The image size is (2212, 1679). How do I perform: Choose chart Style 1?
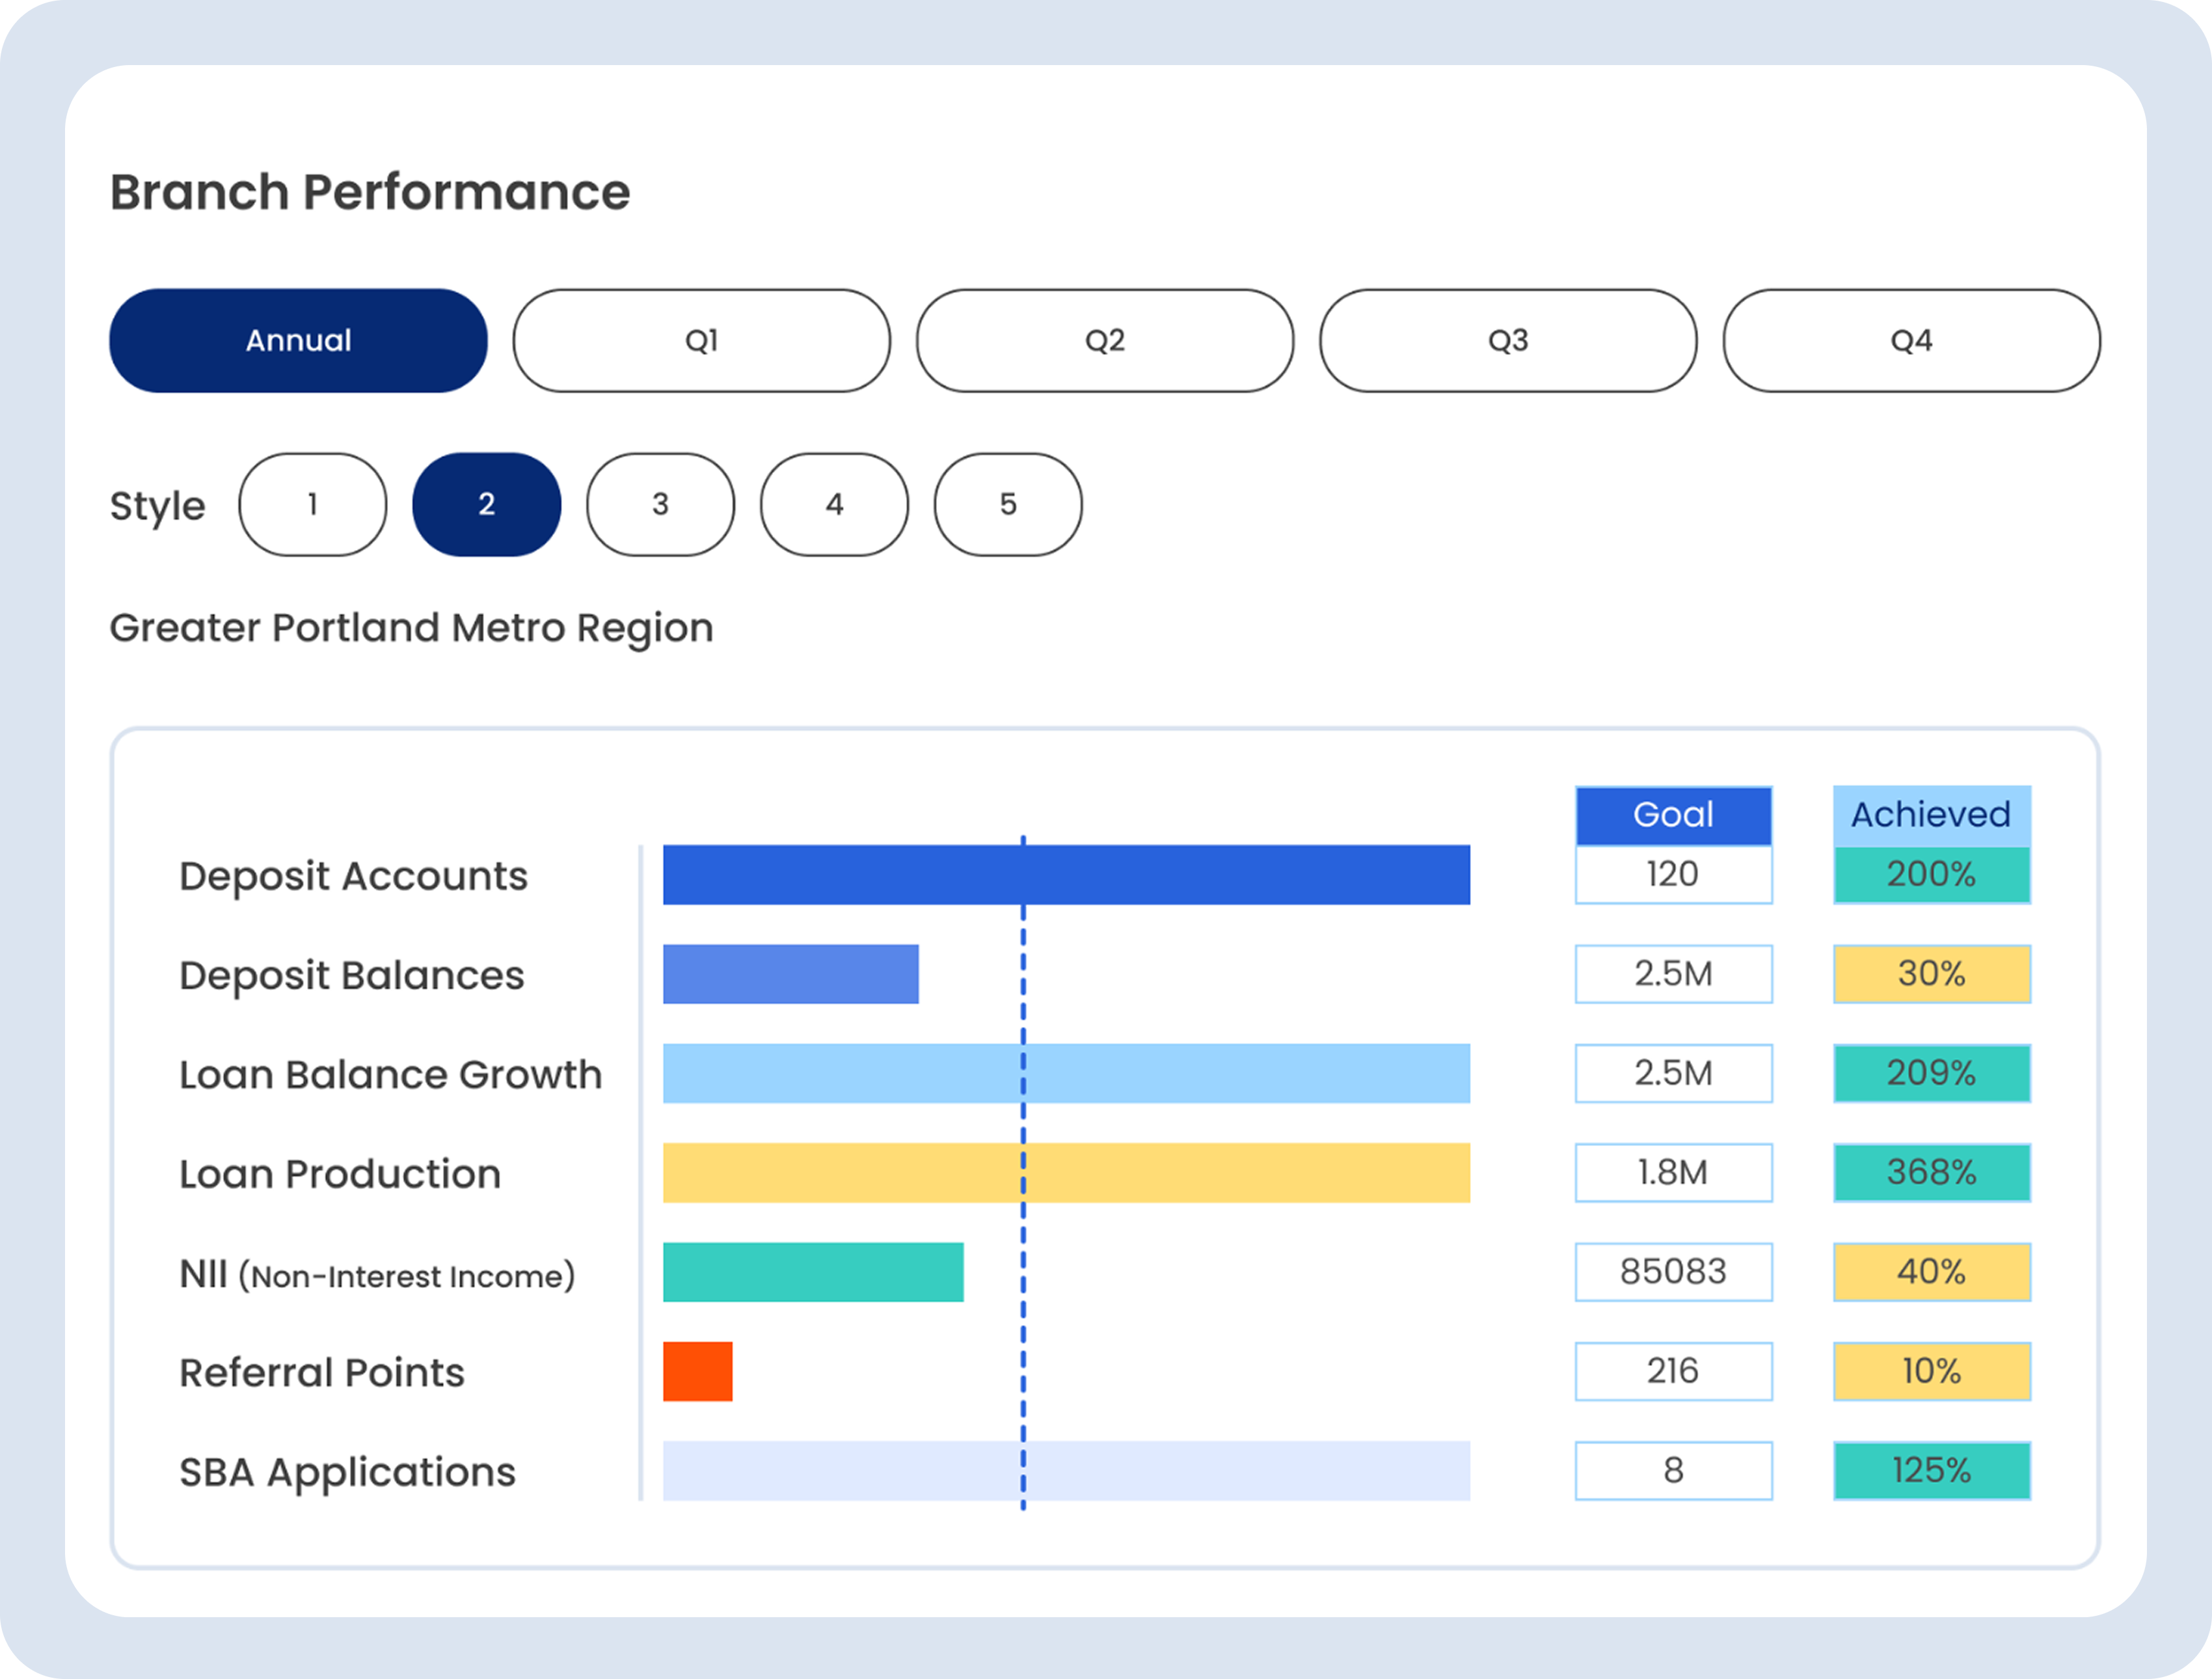(312, 505)
